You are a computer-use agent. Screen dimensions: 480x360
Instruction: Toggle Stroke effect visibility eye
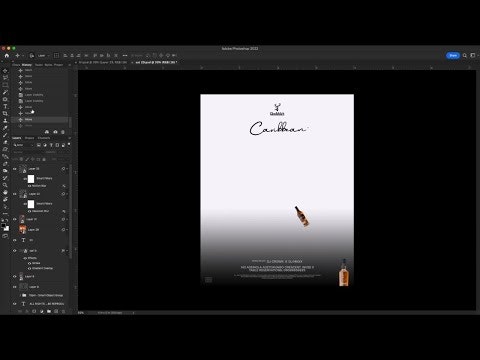point(29,263)
